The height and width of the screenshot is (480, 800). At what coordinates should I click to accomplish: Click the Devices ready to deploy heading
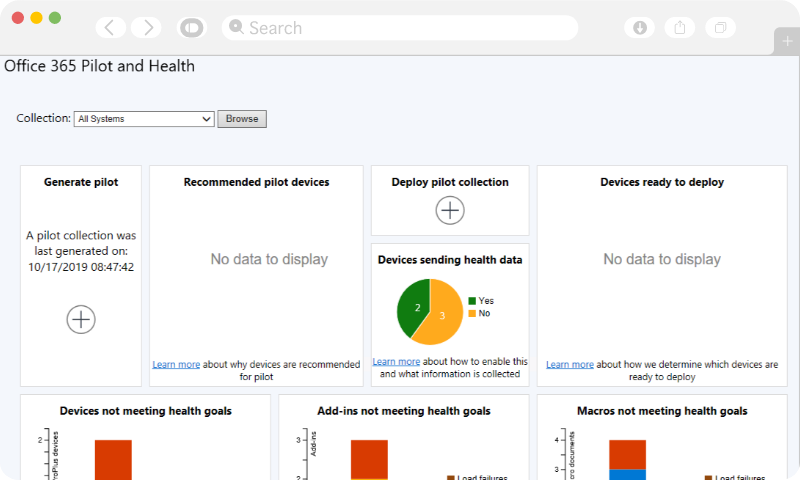[x=662, y=182]
